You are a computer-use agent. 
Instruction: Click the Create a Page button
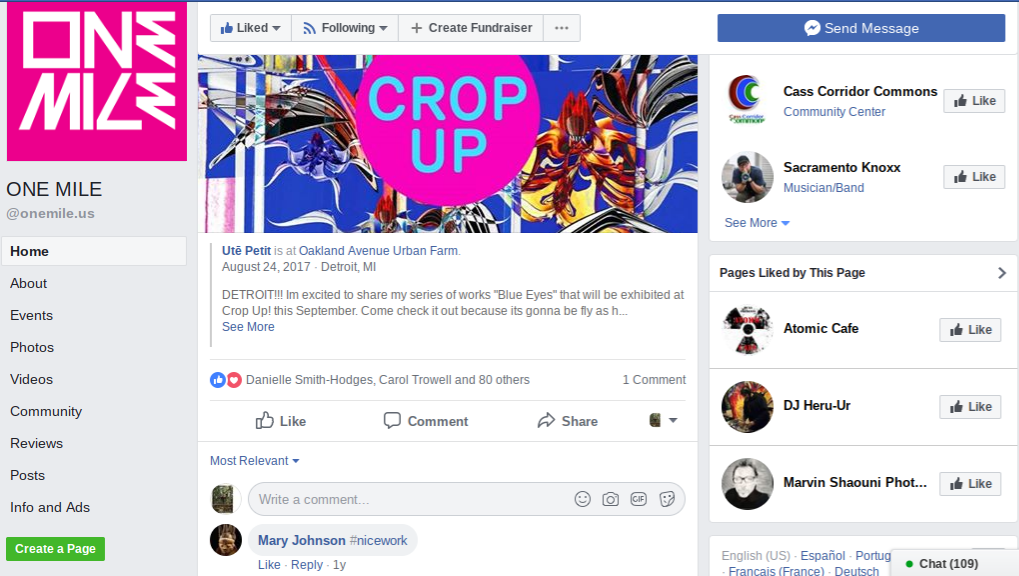click(55, 549)
